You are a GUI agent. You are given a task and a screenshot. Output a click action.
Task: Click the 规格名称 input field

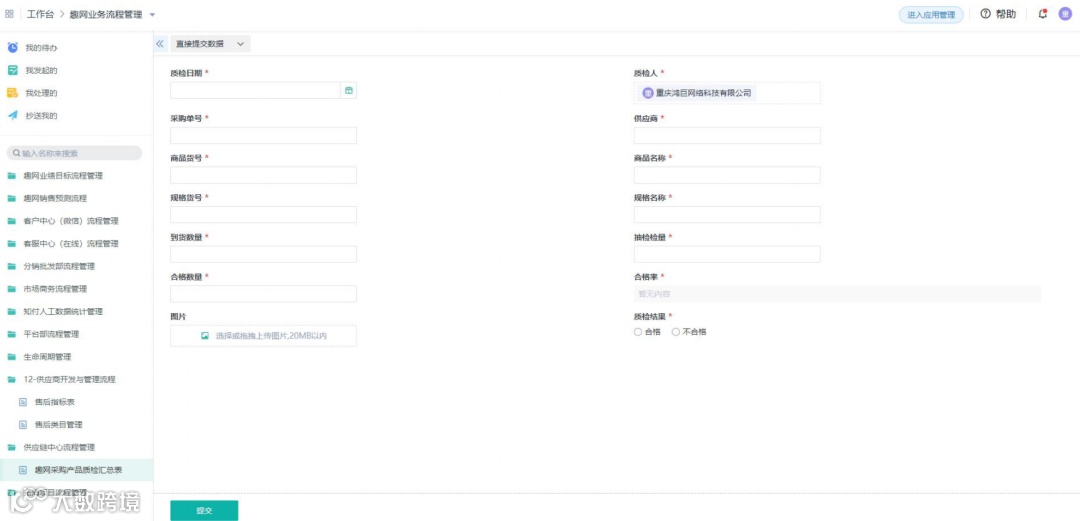[727, 214]
